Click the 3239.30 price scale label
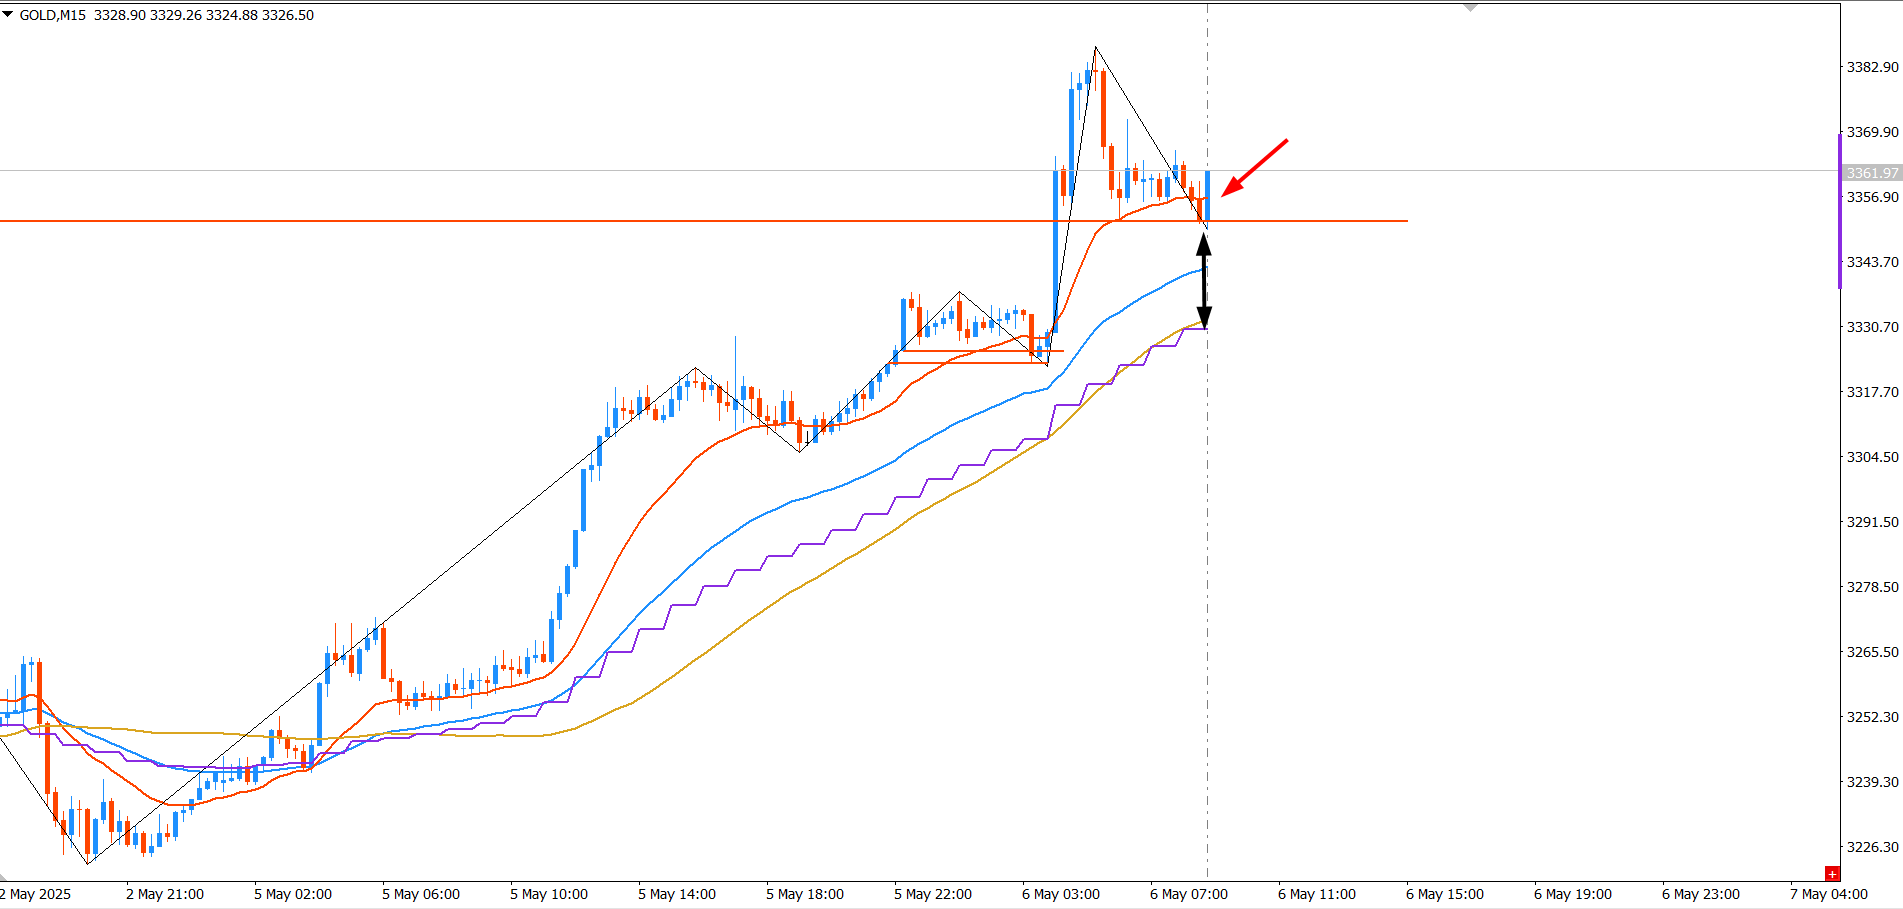The image size is (1903, 909). tap(1872, 782)
